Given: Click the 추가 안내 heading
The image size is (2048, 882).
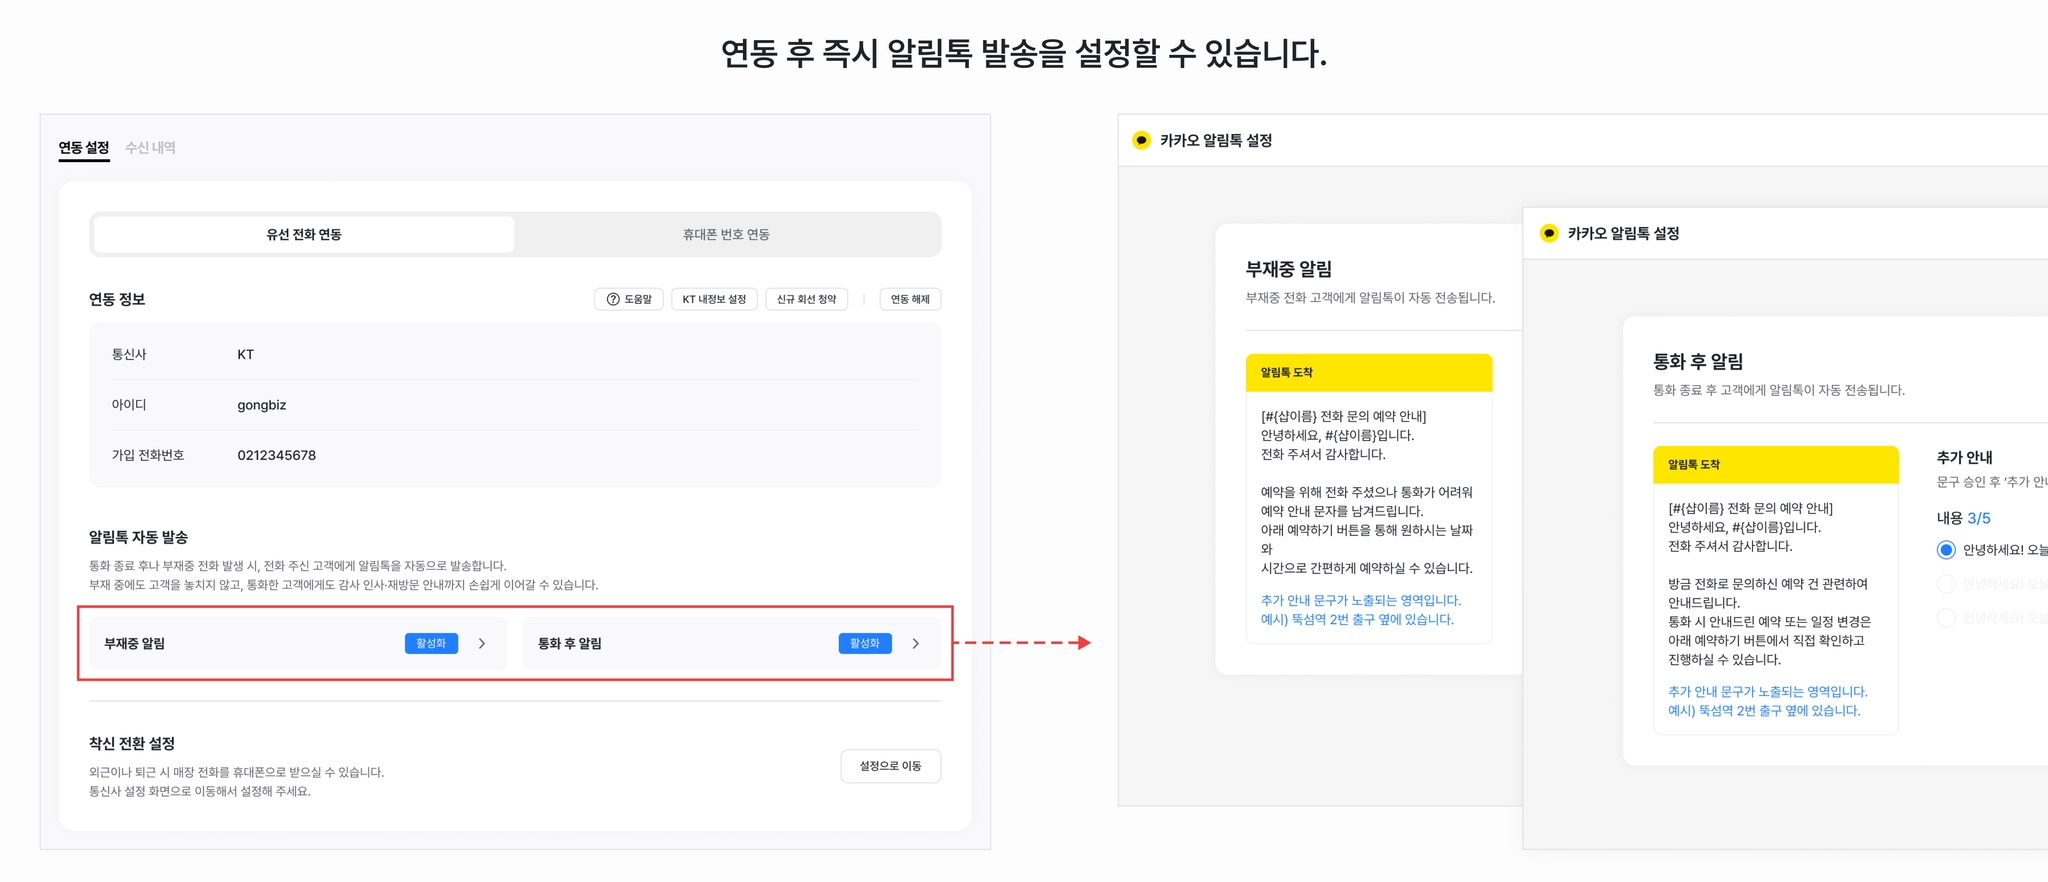Looking at the screenshot, I should pos(1965,457).
